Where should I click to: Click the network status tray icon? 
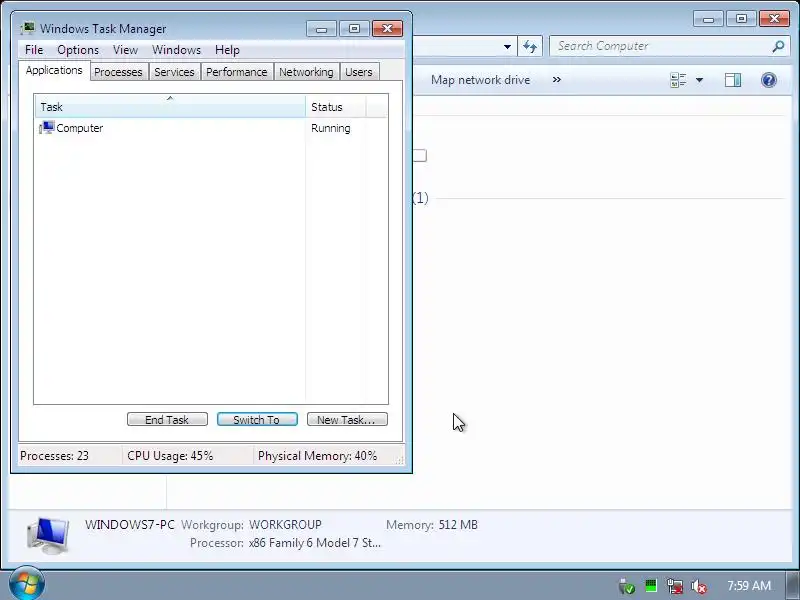[x=674, y=586]
